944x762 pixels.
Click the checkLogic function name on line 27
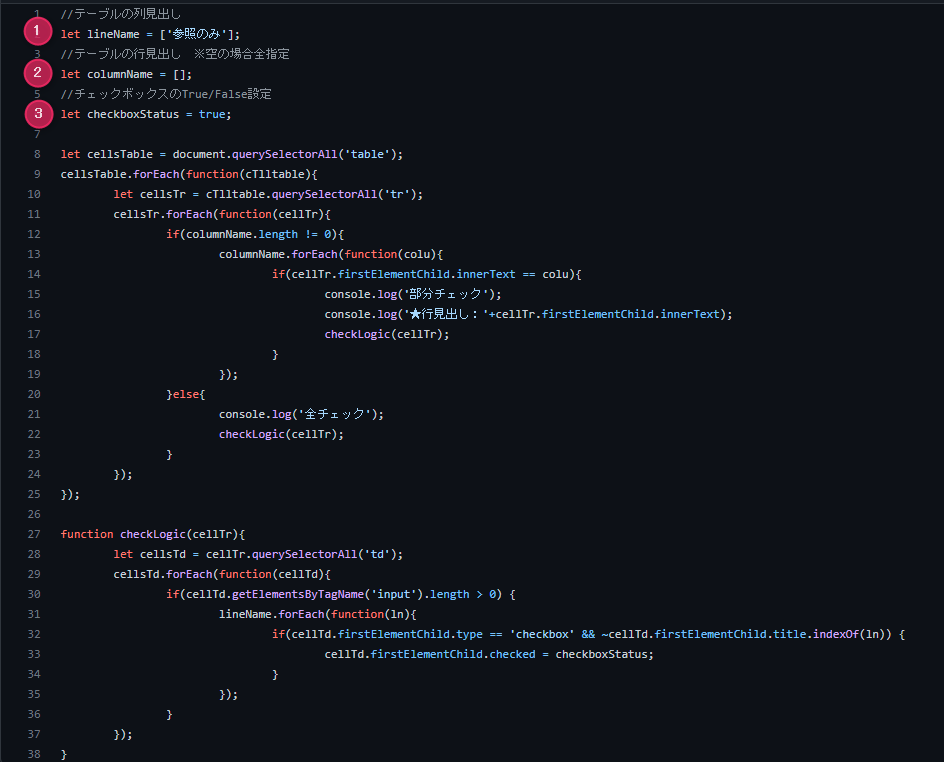coord(151,533)
